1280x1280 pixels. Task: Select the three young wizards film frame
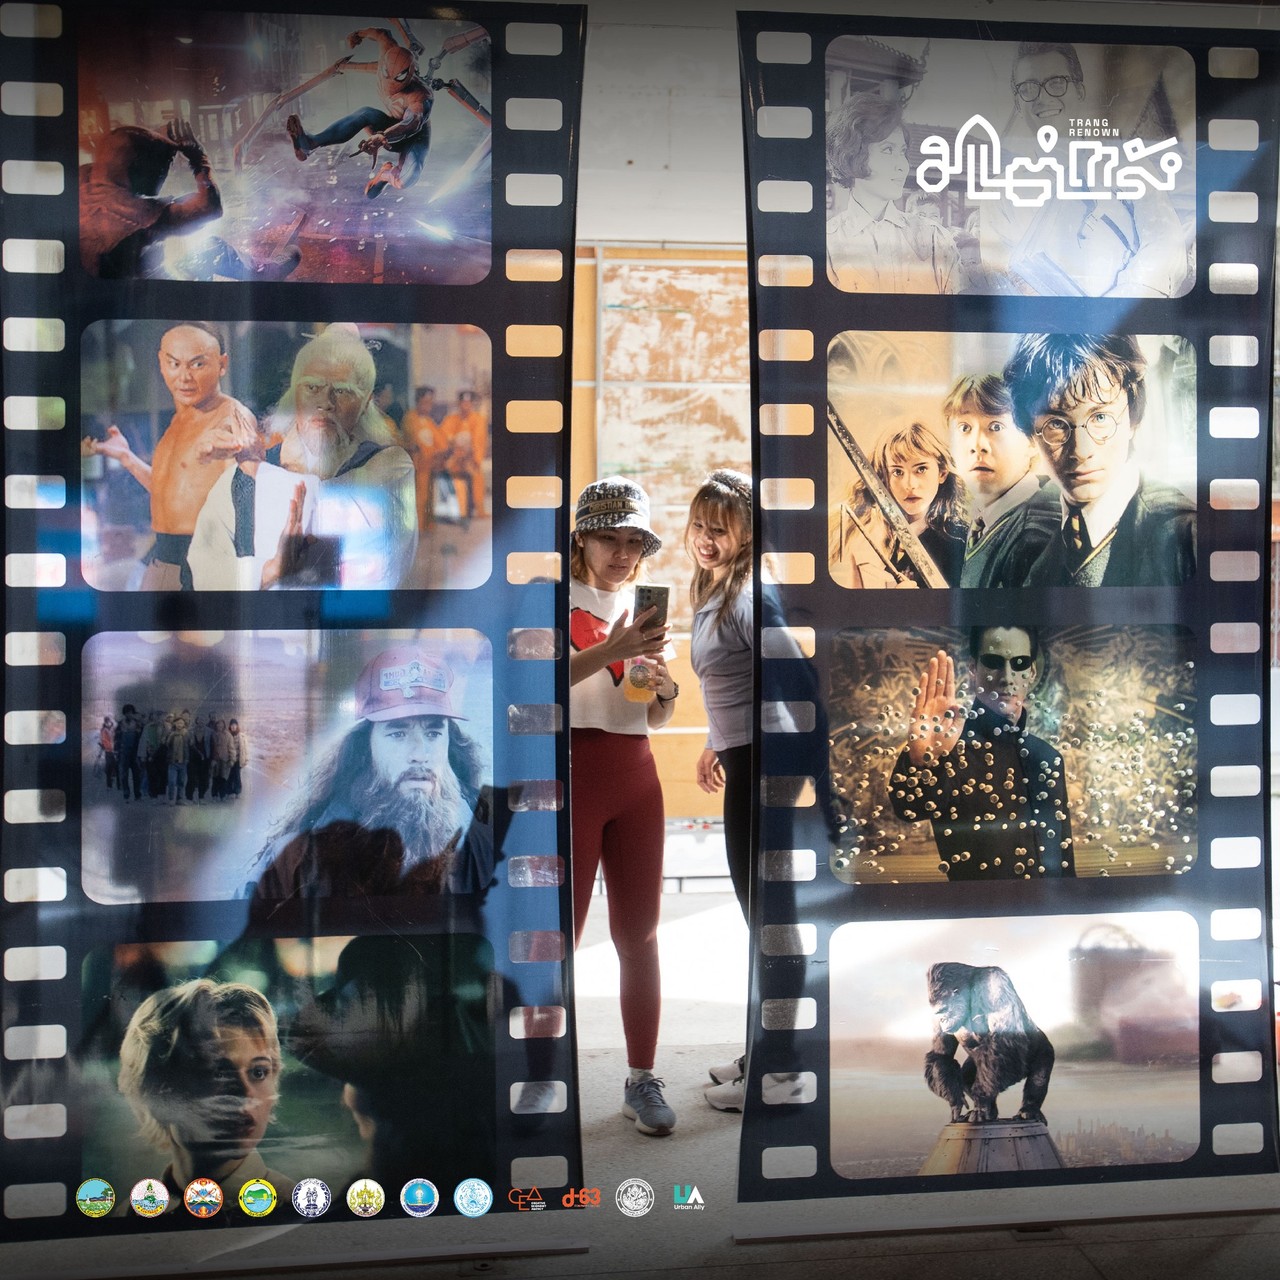[x=1012, y=460]
